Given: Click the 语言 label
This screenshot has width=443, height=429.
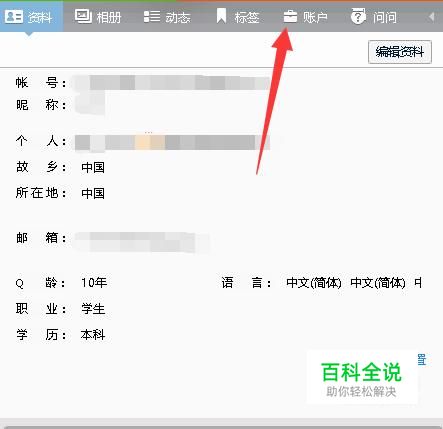Looking at the screenshot, I should (246, 283).
